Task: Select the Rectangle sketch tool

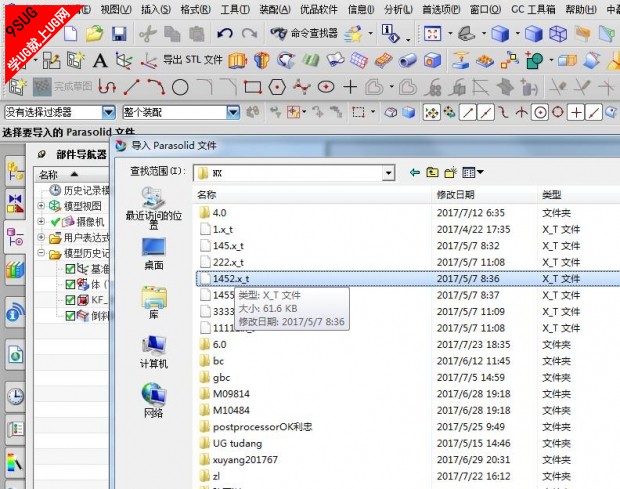Action: coord(252,87)
